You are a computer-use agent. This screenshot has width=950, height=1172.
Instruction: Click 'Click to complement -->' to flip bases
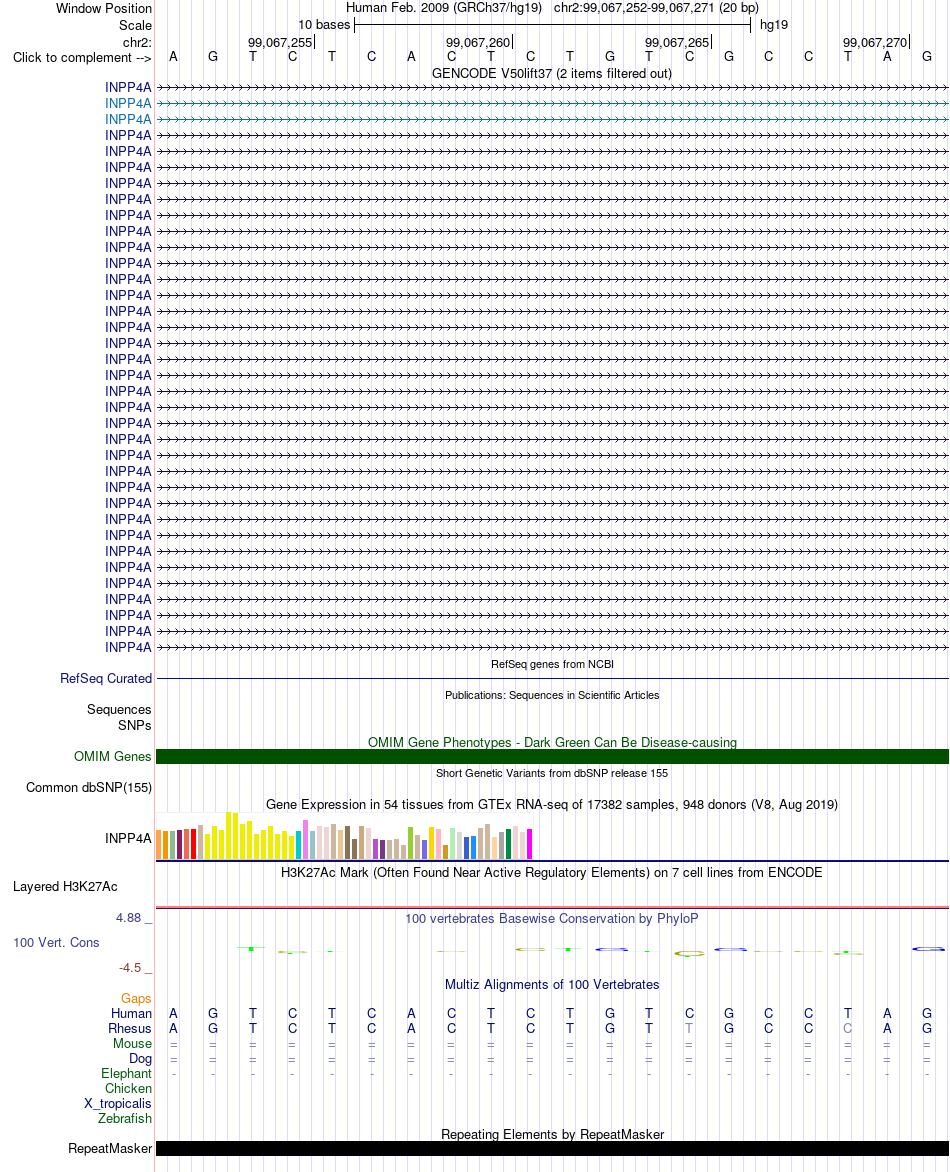pyautogui.click(x=82, y=58)
